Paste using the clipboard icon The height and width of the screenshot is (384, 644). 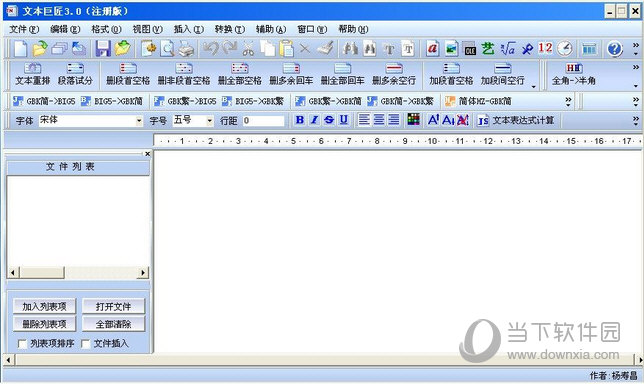click(286, 48)
